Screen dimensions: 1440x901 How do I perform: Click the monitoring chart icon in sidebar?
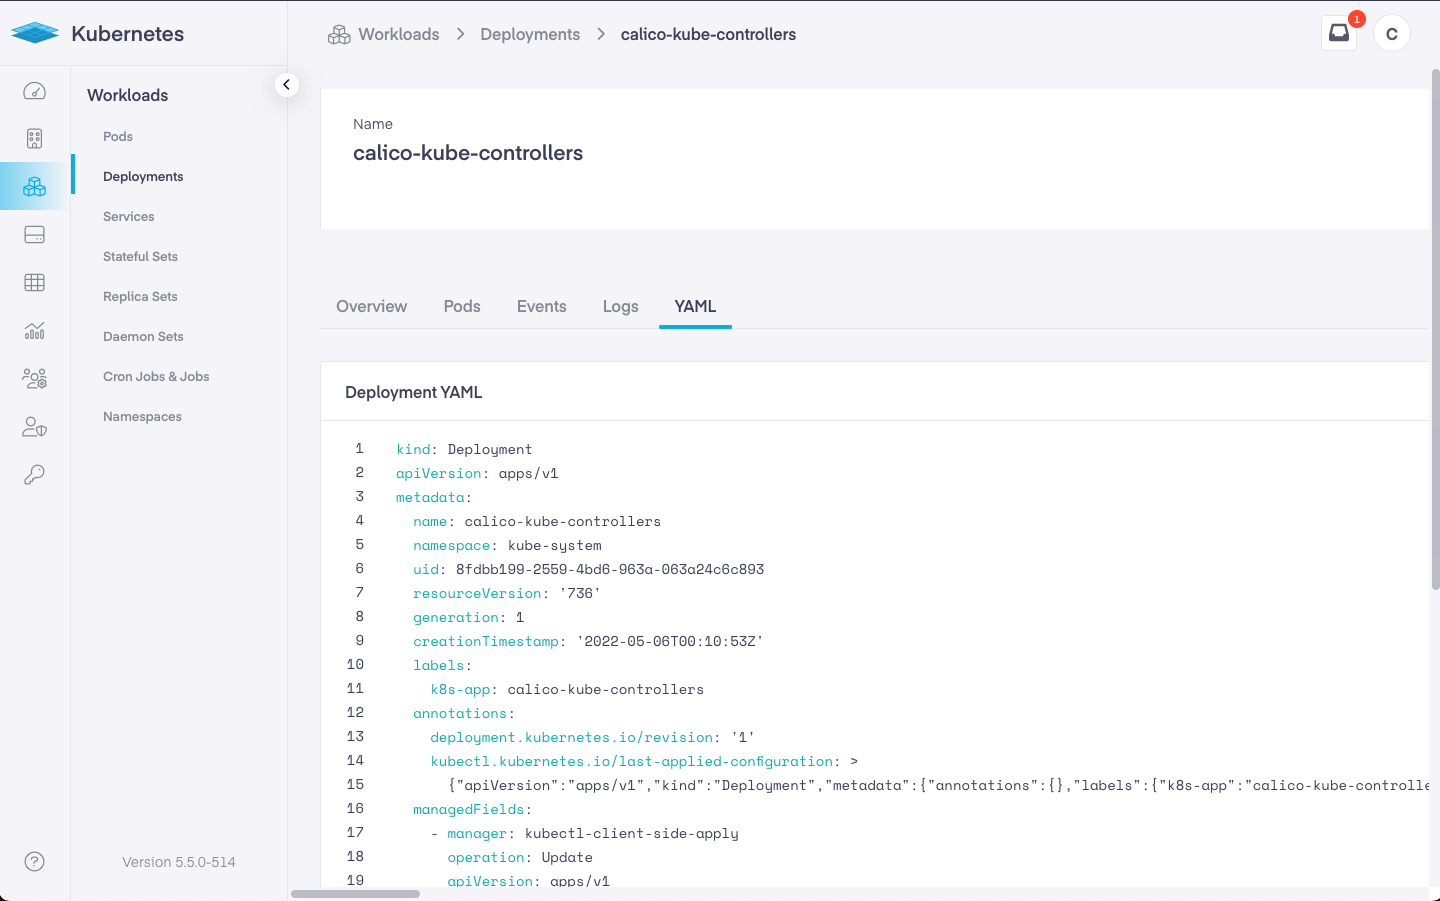(x=35, y=331)
